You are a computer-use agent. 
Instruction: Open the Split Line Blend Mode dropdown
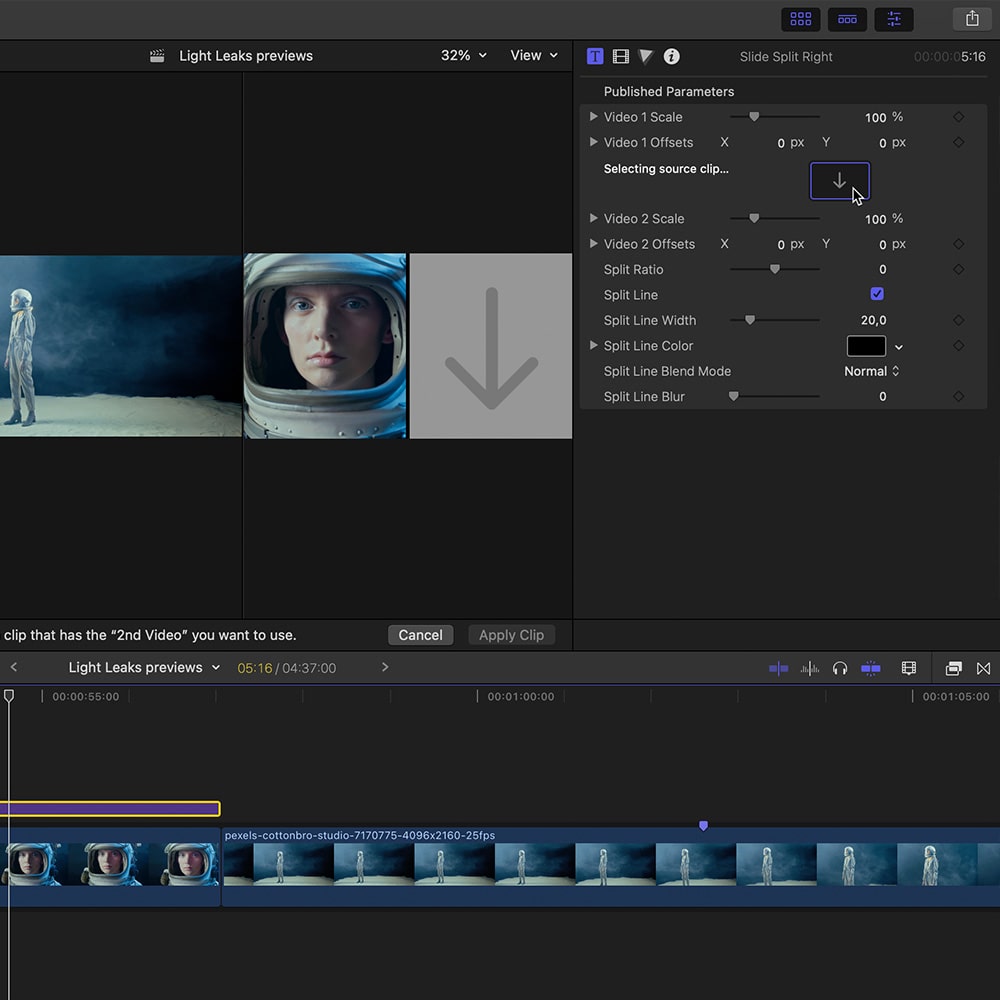pos(871,371)
